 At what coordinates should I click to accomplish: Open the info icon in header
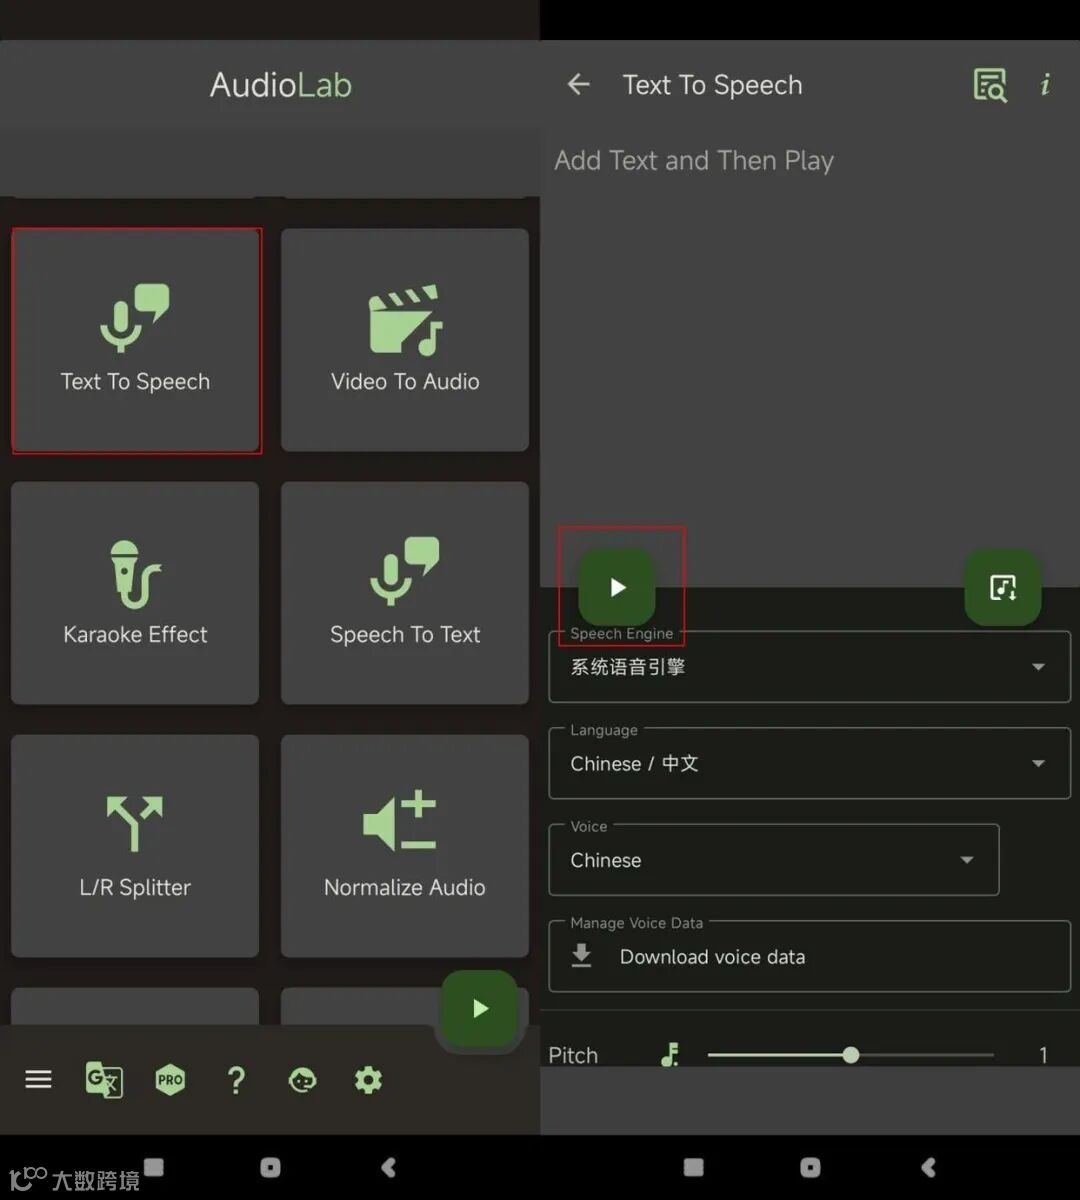[x=1045, y=85]
